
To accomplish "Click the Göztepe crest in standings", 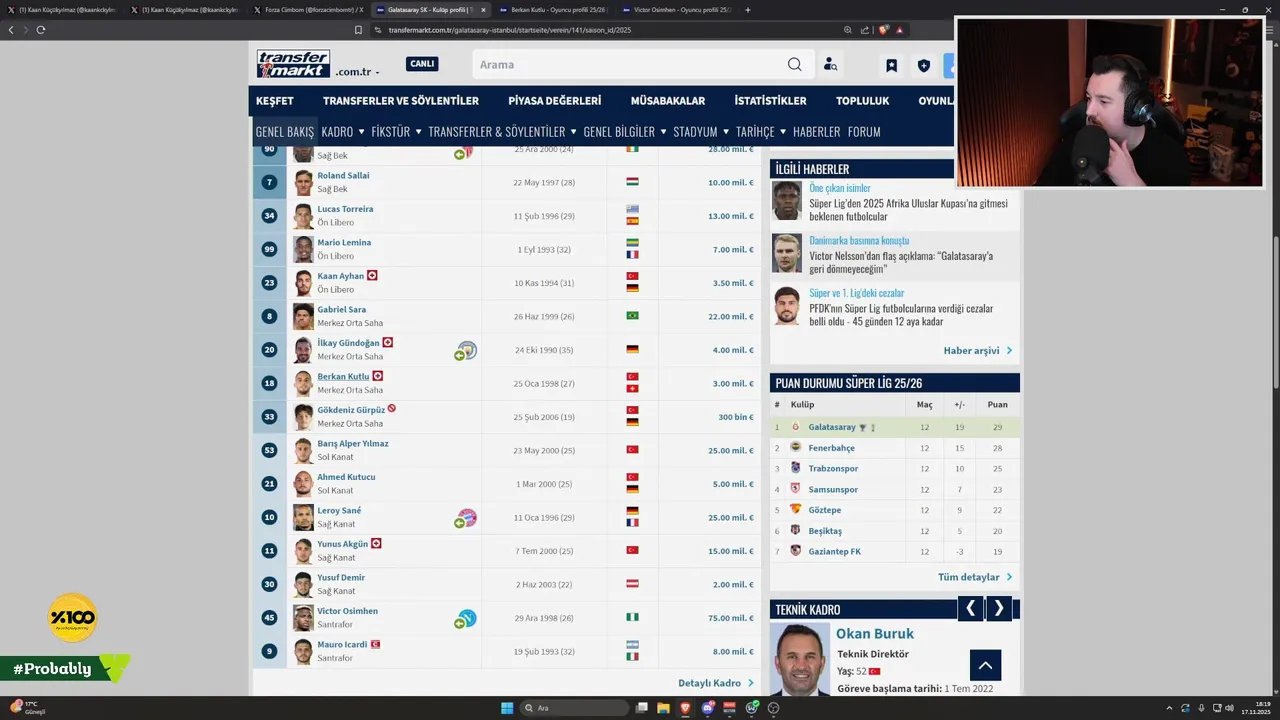I will coord(796,509).
